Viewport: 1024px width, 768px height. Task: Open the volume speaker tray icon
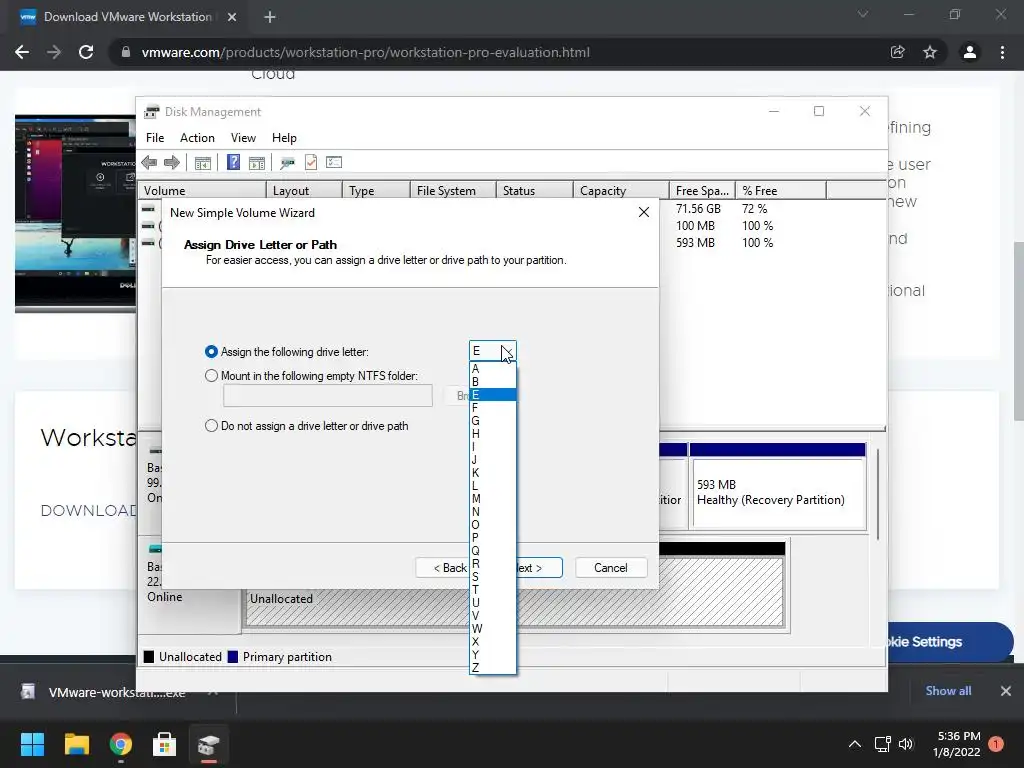(x=906, y=744)
